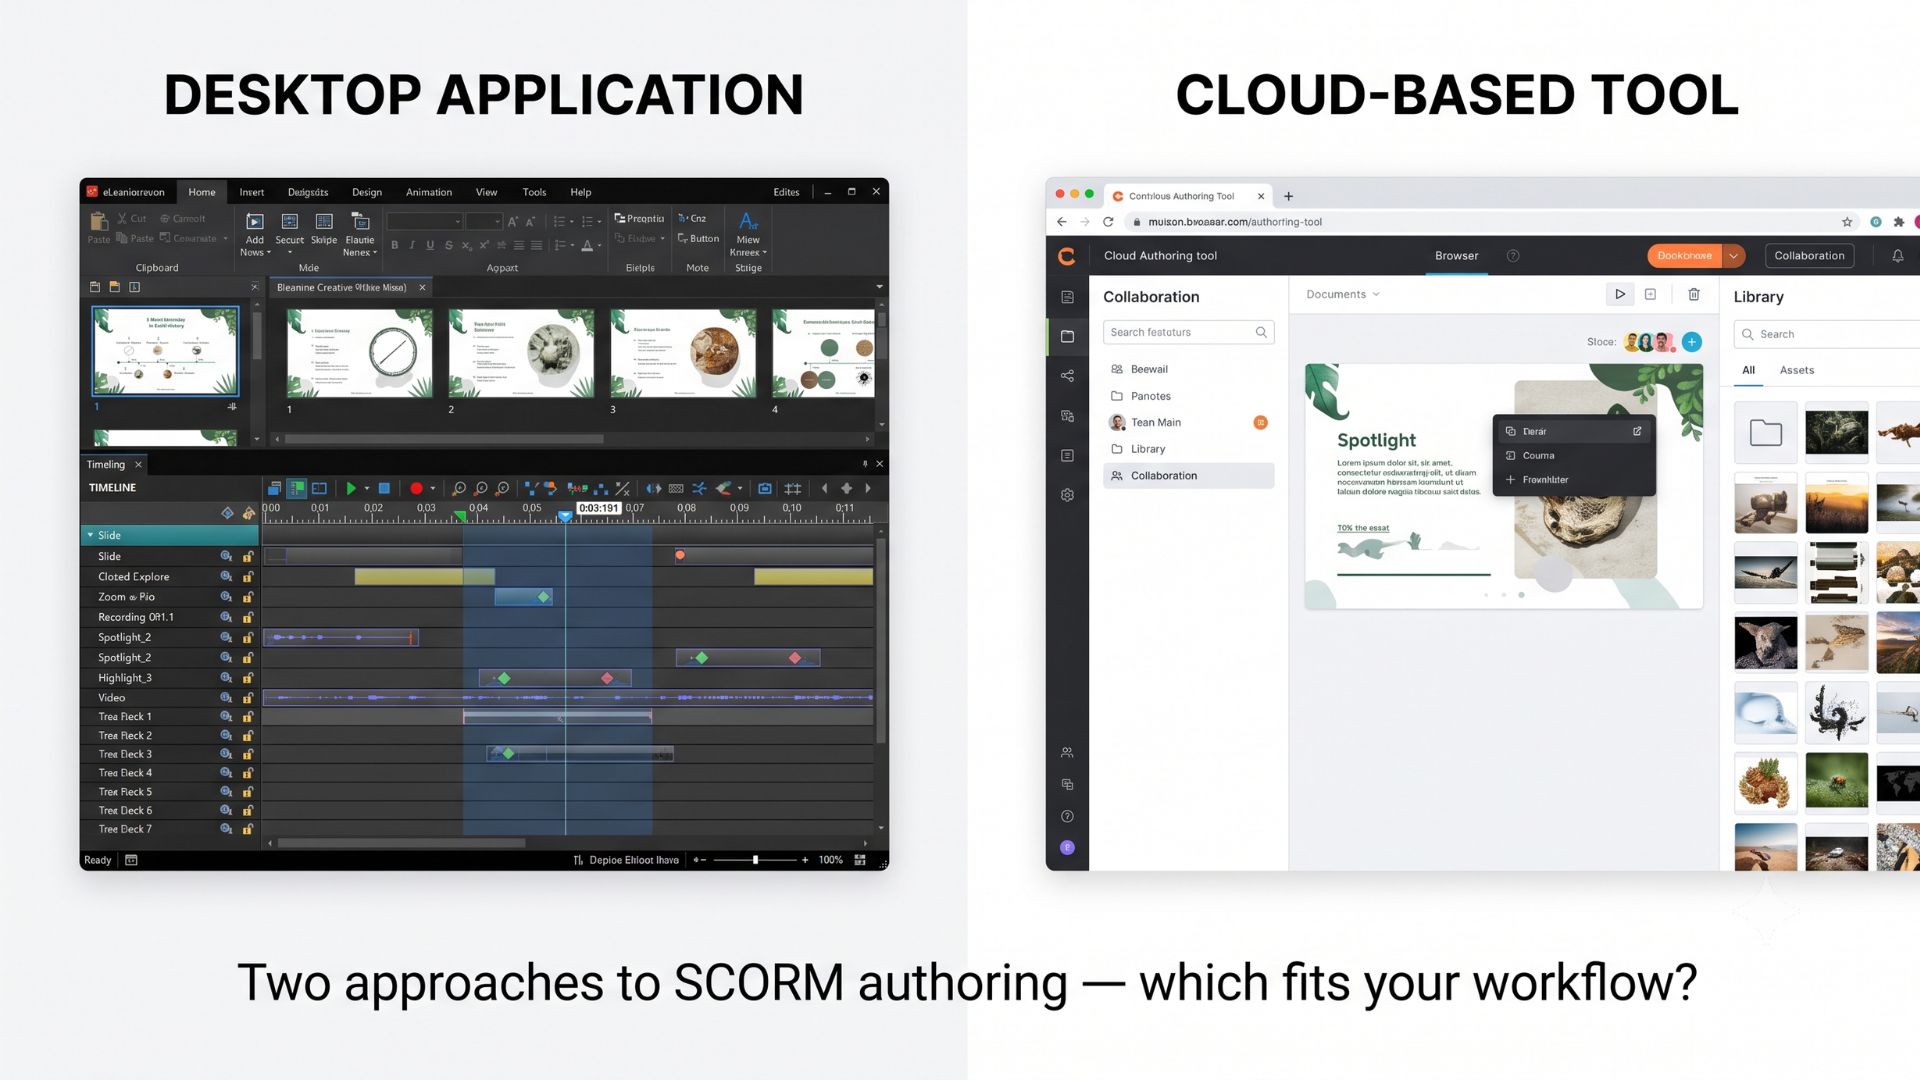Open Panotes folder in the Collaboration list
The image size is (1920, 1080).
[x=1188, y=396]
